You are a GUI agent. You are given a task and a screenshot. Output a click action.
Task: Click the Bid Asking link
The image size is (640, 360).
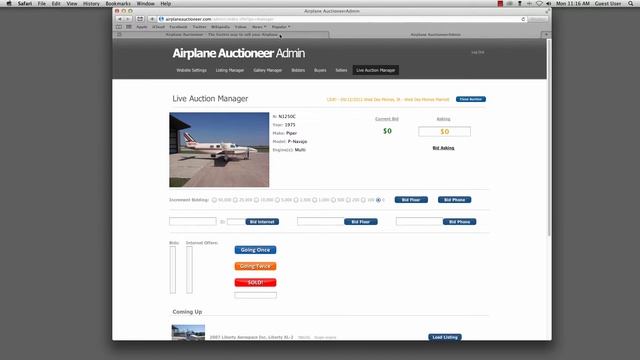tap(443, 148)
